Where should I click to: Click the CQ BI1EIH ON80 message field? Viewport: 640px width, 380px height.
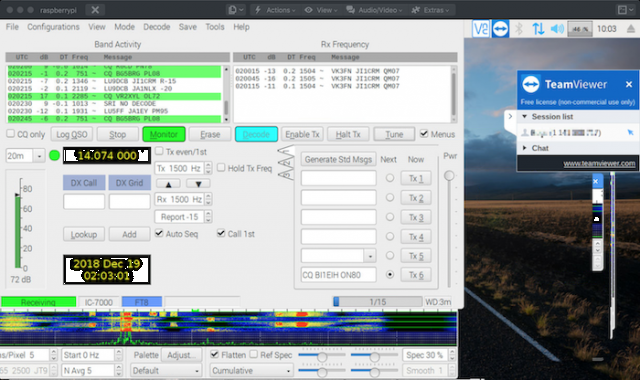(x=338, y=275)
